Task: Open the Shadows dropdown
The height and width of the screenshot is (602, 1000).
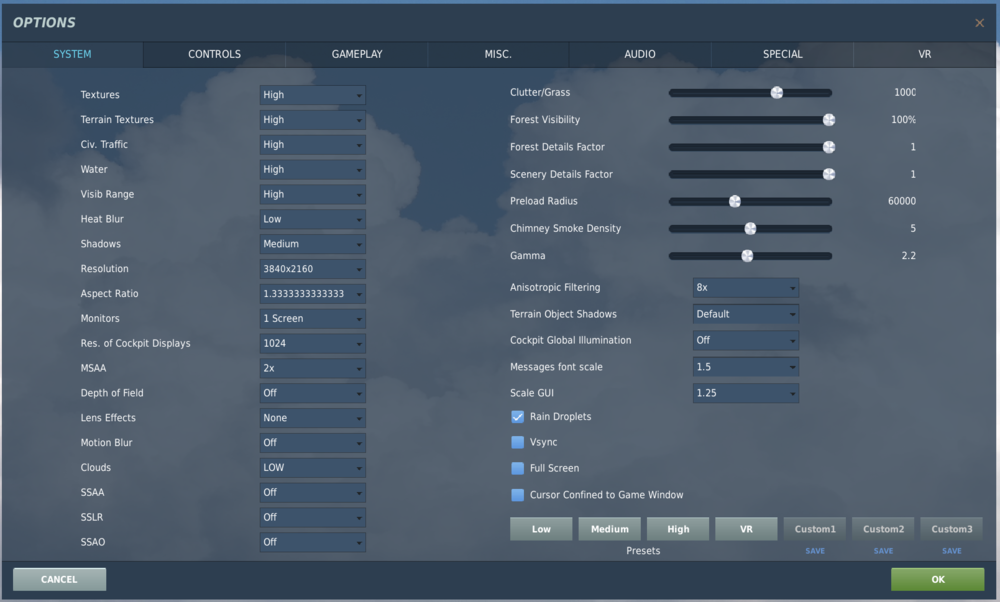Action: click(312, 244)
